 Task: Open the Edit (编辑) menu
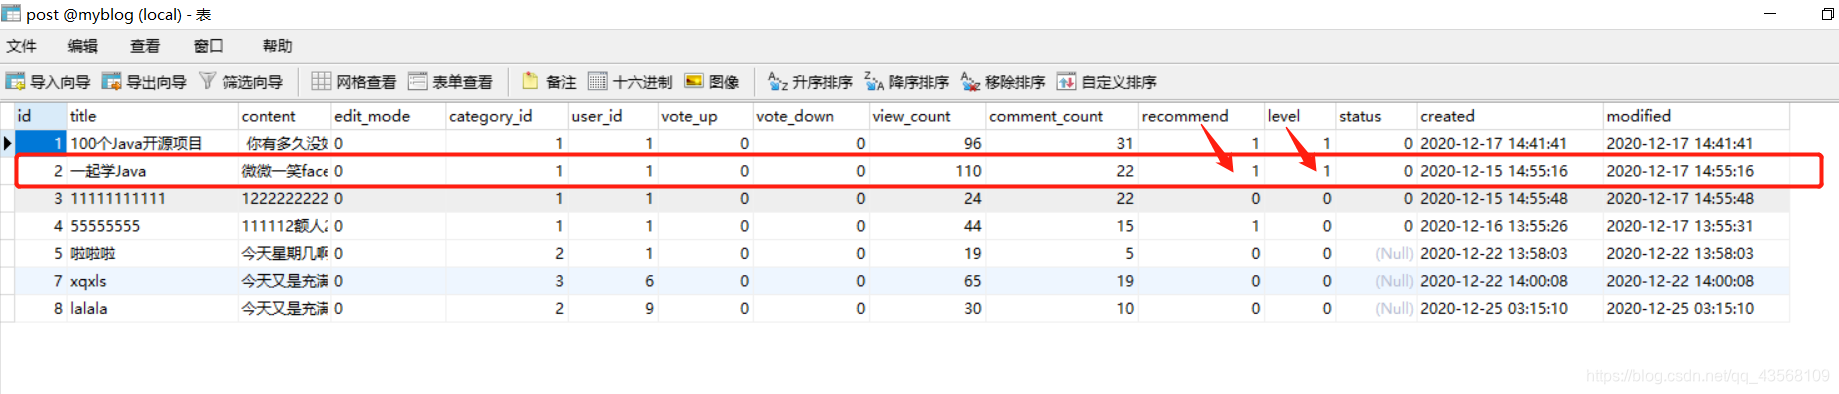coord(83,46)
